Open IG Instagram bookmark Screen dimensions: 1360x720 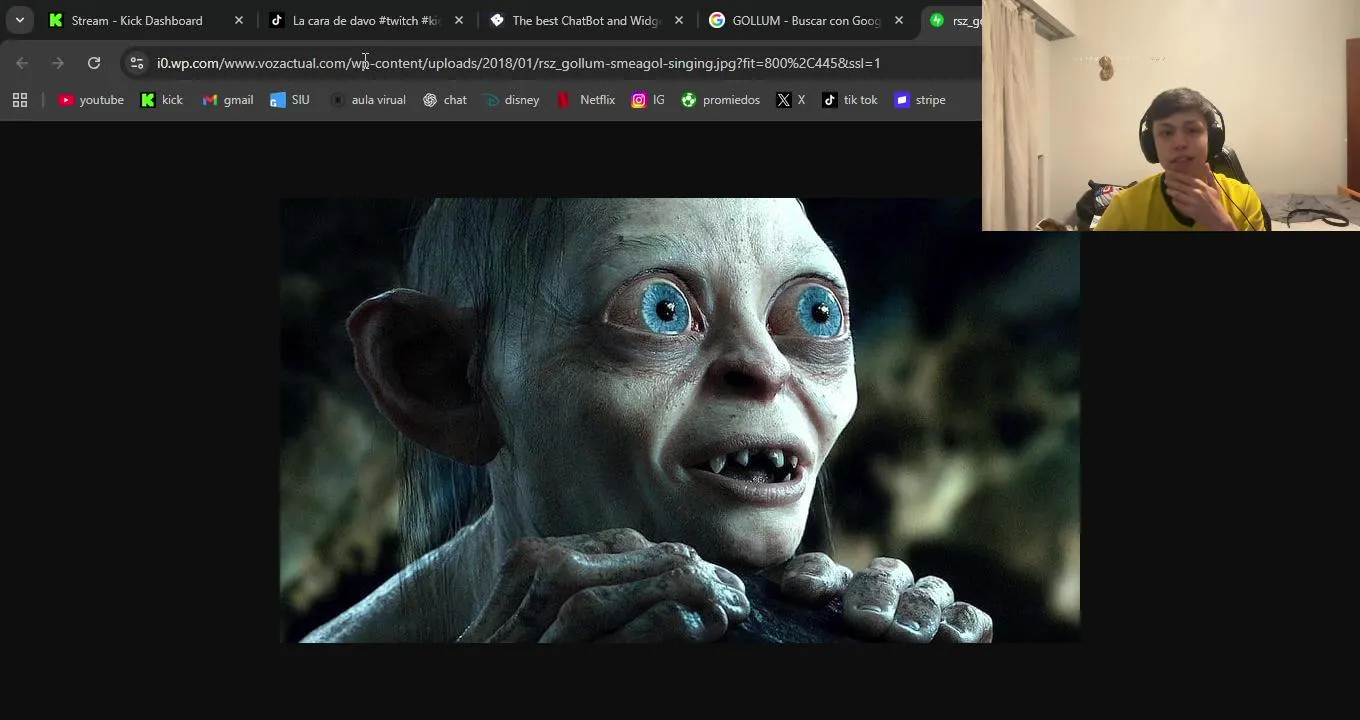click(648, 100)
